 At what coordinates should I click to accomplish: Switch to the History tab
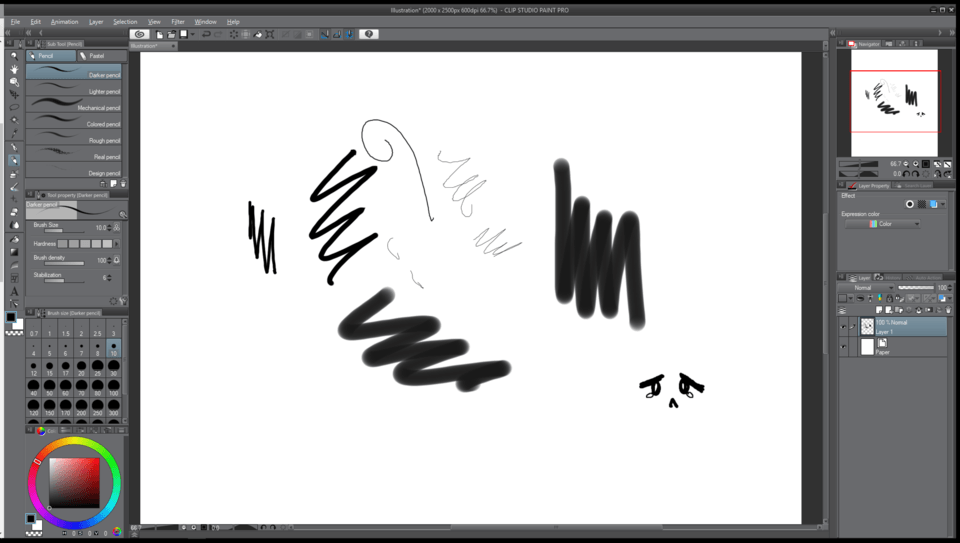888,277
